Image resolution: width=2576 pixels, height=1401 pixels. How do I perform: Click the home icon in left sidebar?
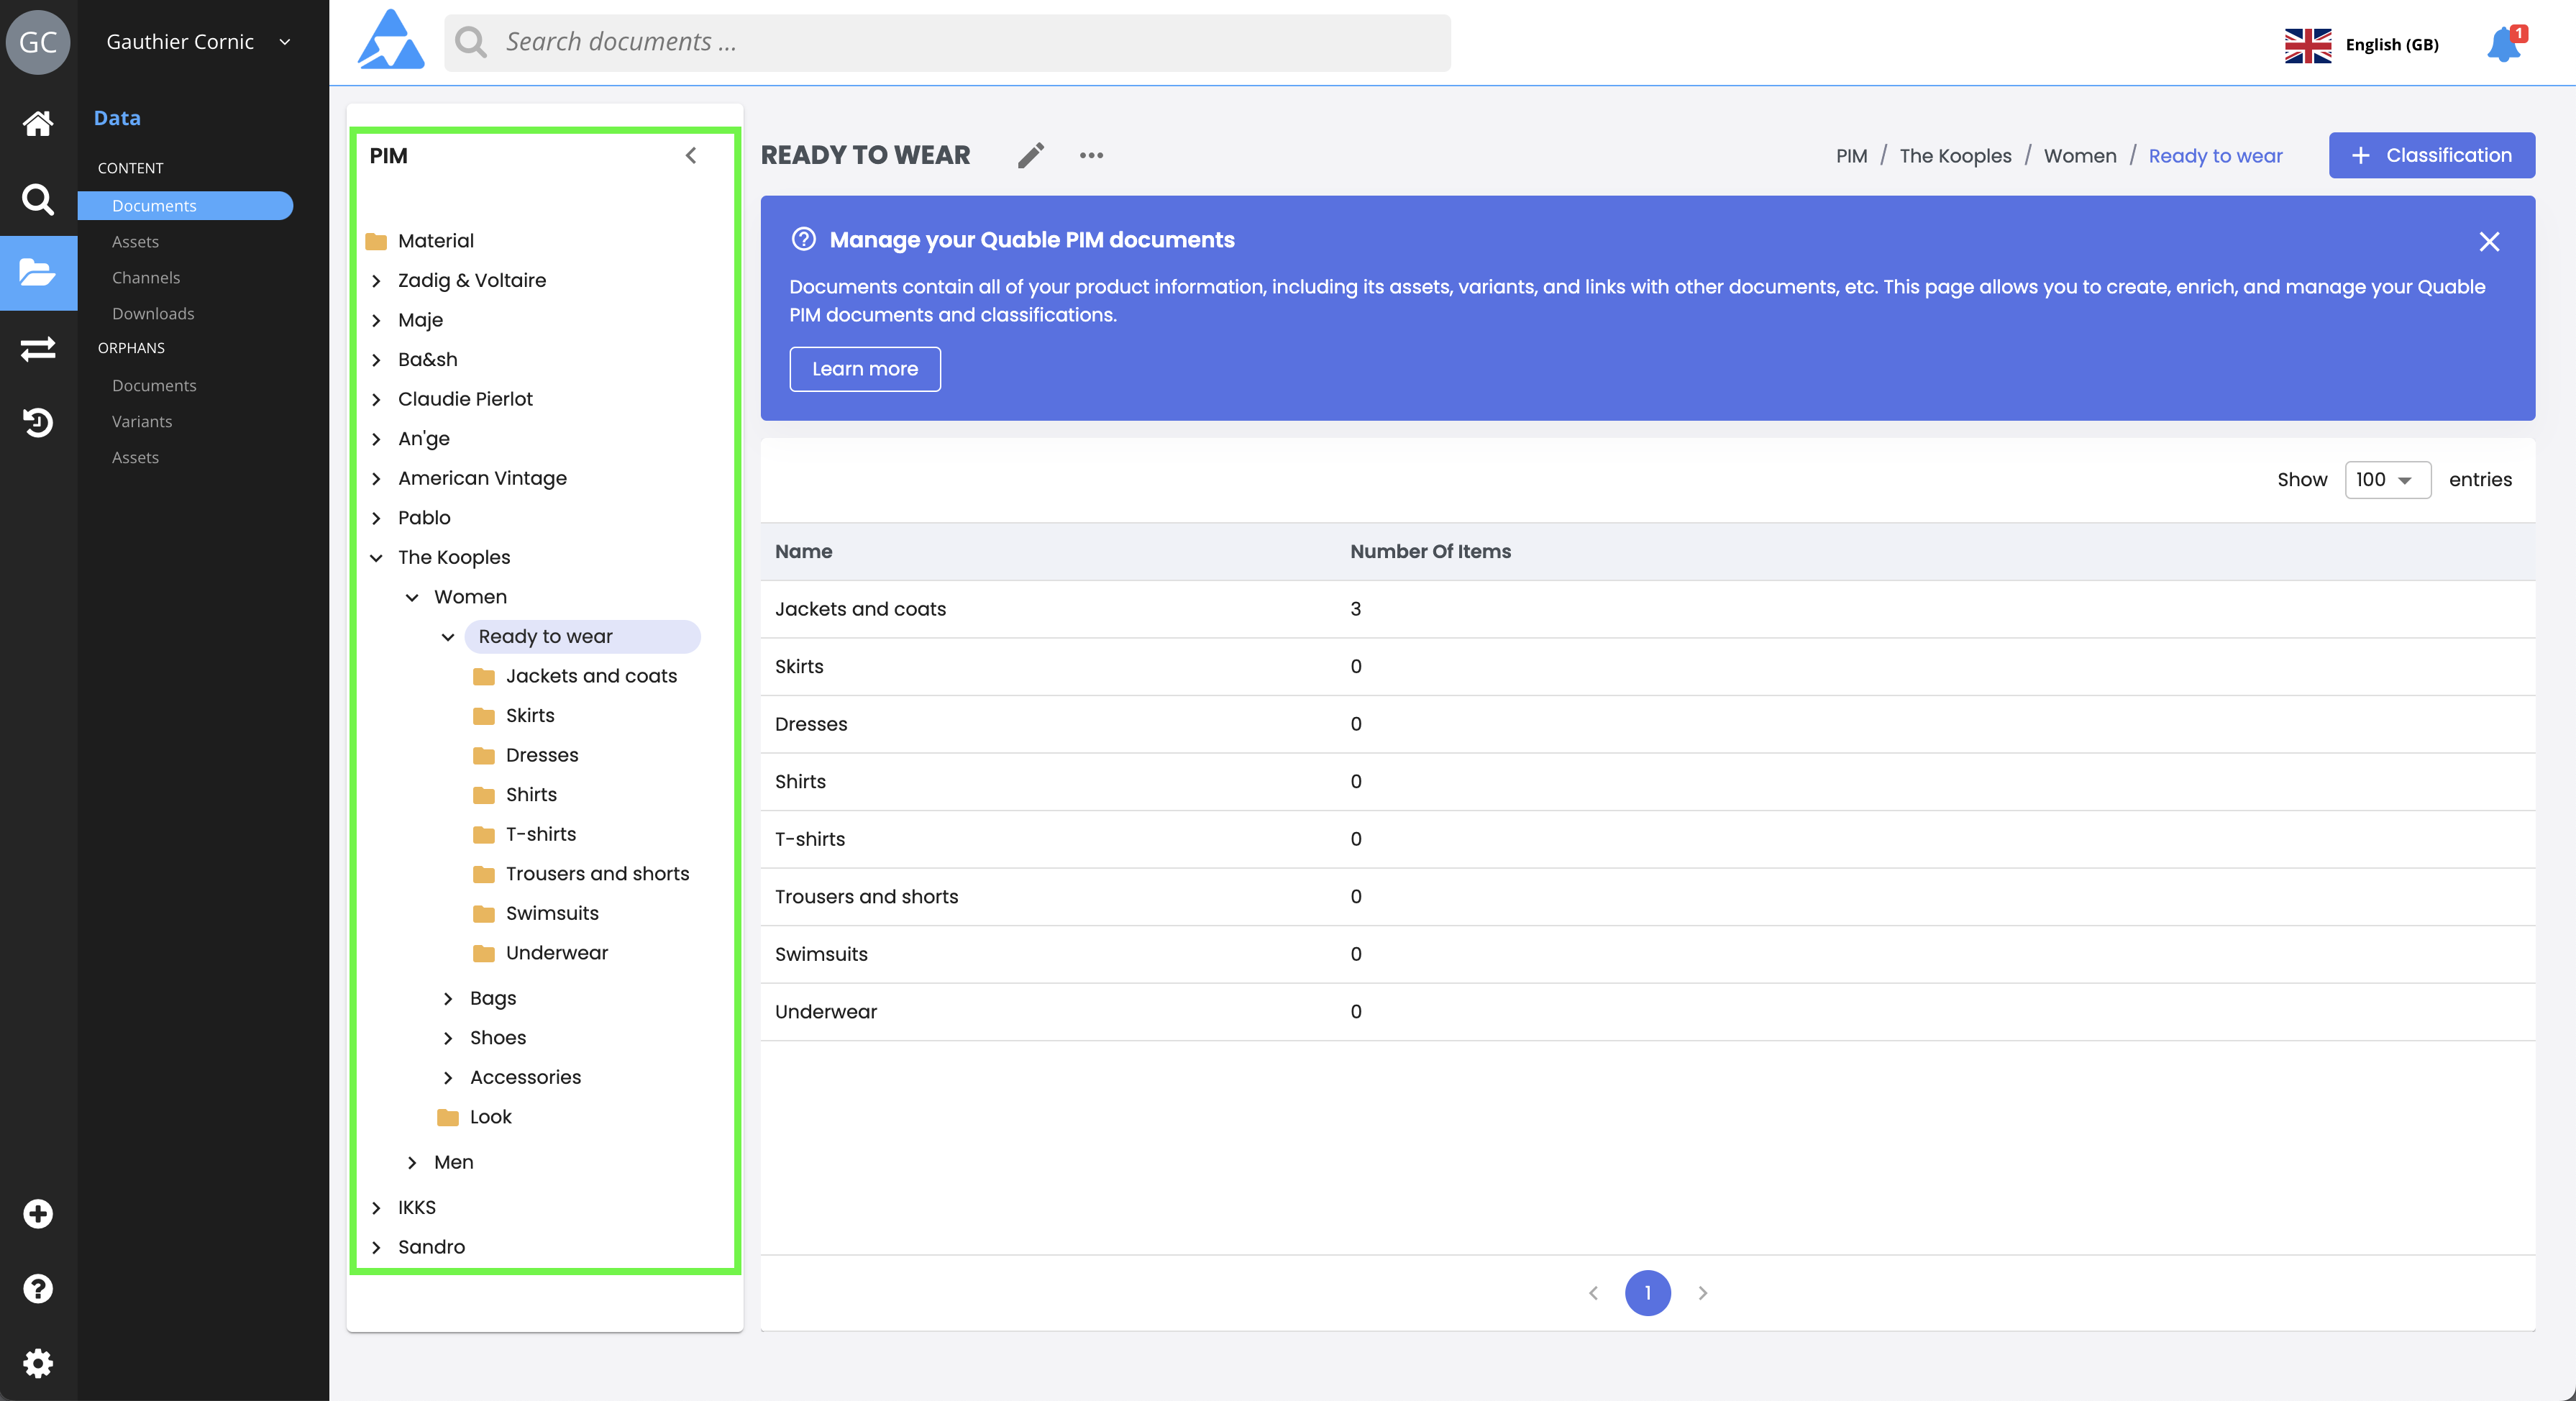[x=38, y=124]
